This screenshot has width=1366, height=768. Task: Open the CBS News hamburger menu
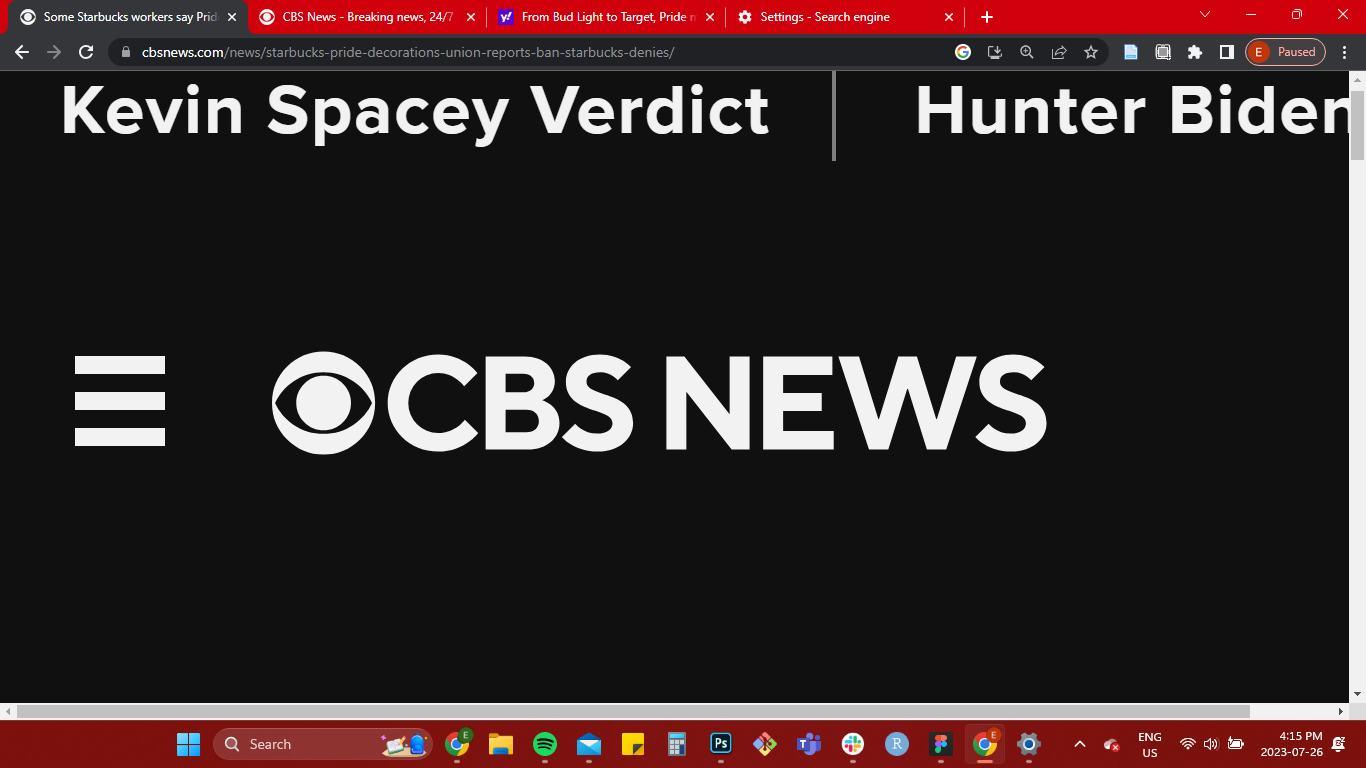point(120,401)
